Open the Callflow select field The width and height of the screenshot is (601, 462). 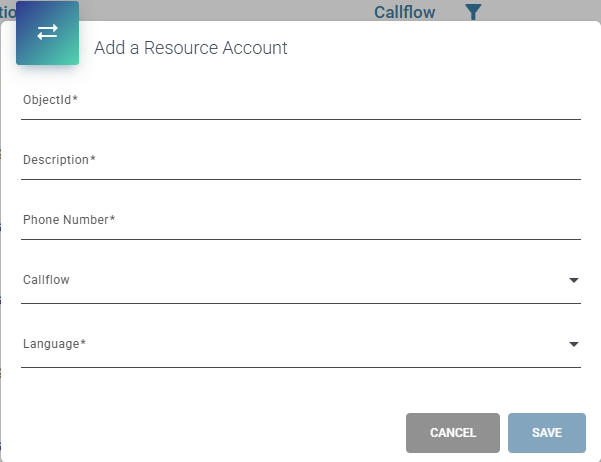pos(301,283)
